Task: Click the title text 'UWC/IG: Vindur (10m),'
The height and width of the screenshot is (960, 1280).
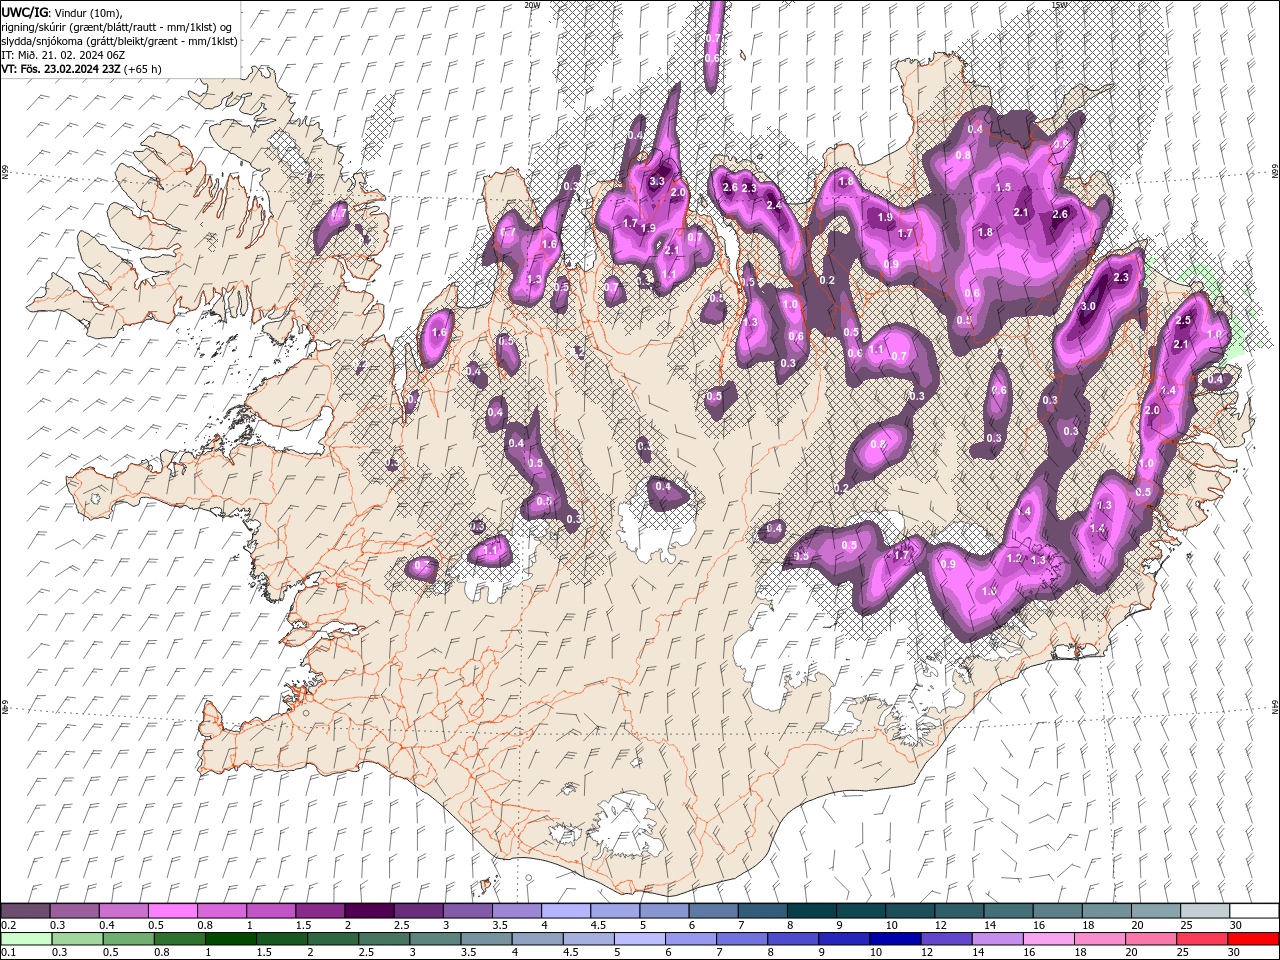Action: point(62,12)
